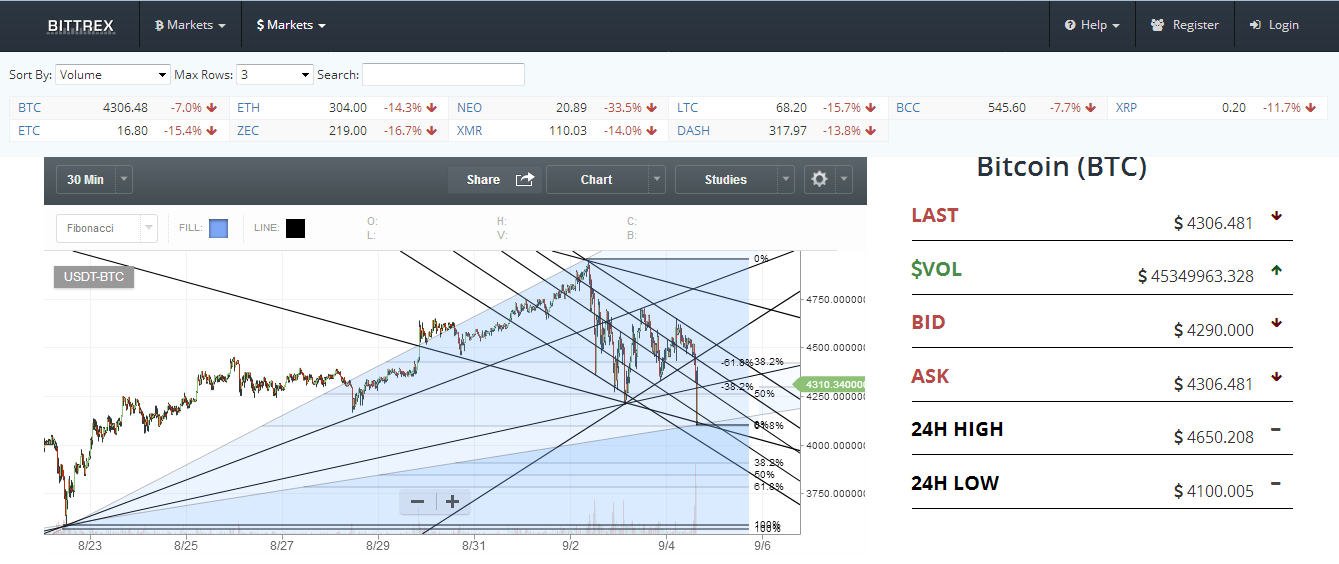The height and width of the screenshot is (564, 1339).
Task: Focus the market Search field
Action: point(443,75)
